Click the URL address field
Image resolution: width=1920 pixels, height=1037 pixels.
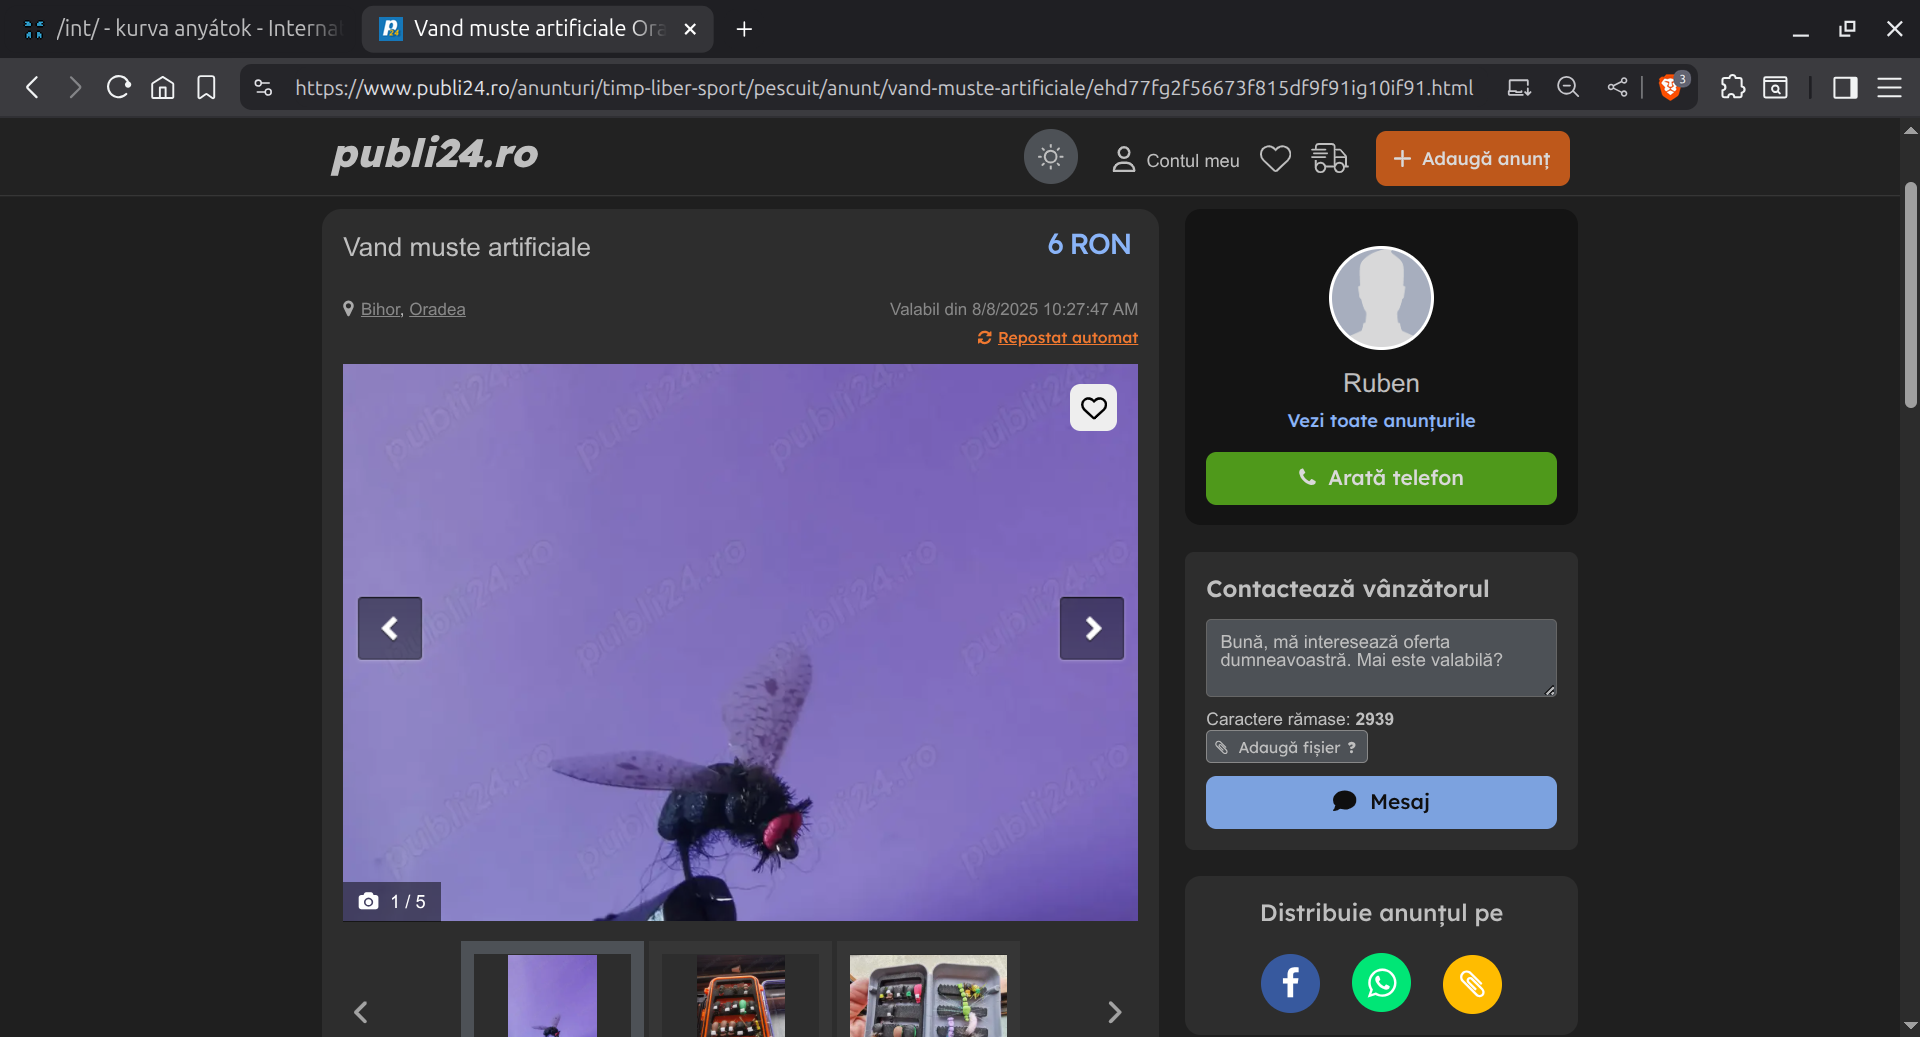(x=884, y=88)
